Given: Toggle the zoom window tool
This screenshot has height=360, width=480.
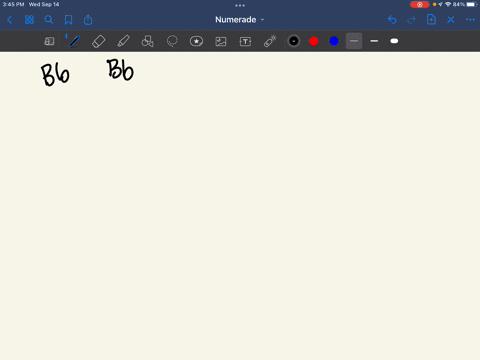Looking at the screenshot, I should (x=49, y=41).
